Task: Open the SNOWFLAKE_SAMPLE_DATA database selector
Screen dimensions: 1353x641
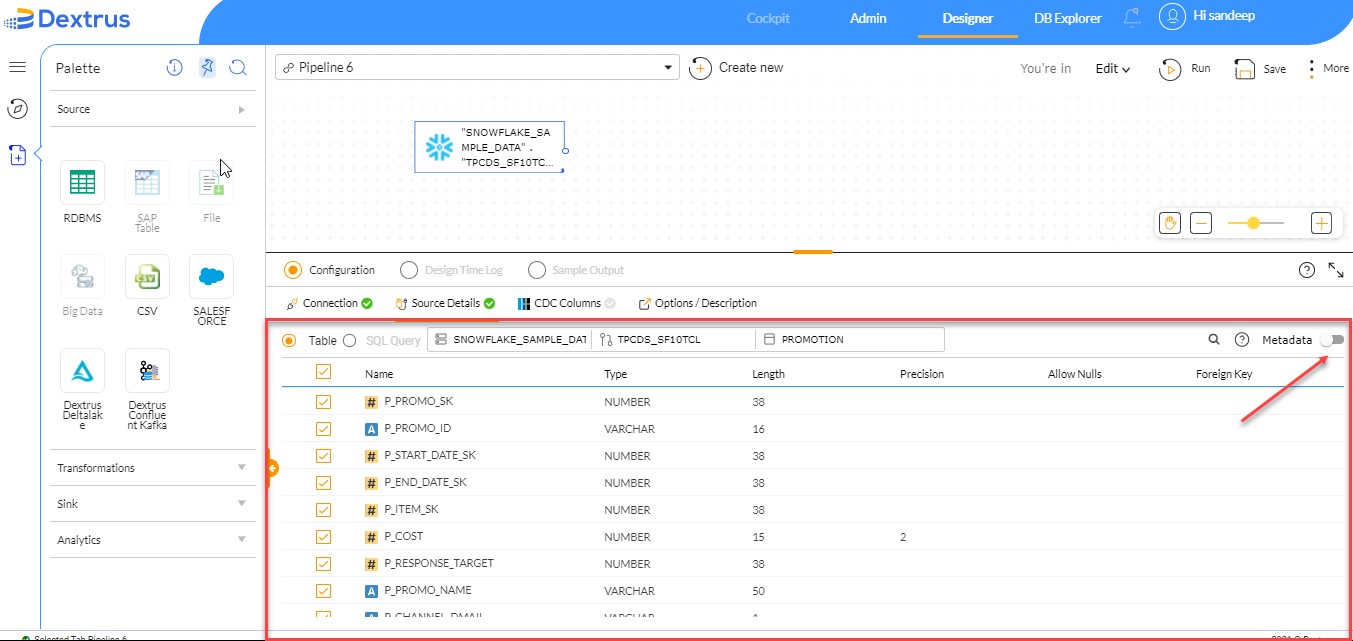Action: point(510,340)
